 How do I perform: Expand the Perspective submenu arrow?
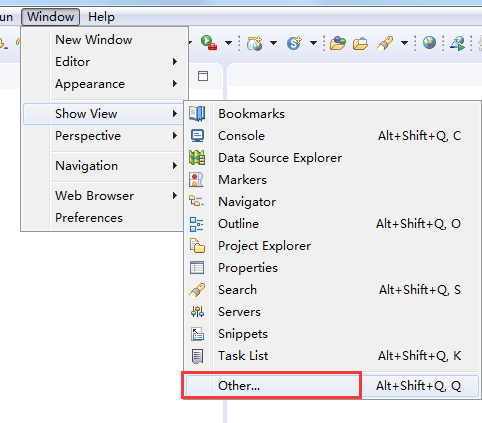coord(175,136)
